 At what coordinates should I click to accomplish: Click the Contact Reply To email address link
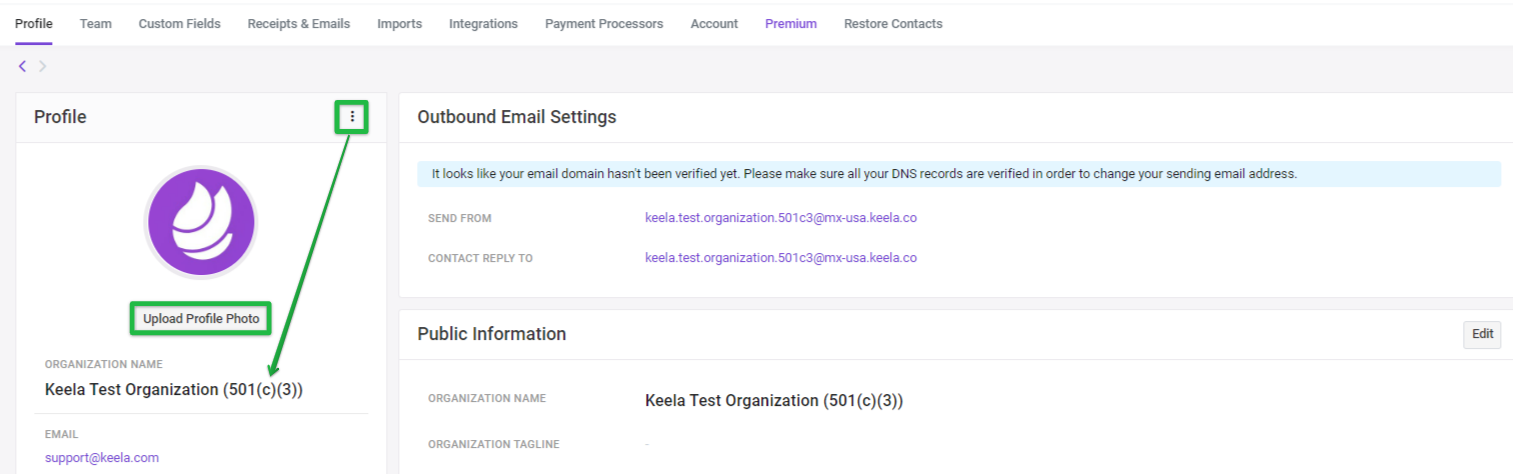(x=781, y=257)
